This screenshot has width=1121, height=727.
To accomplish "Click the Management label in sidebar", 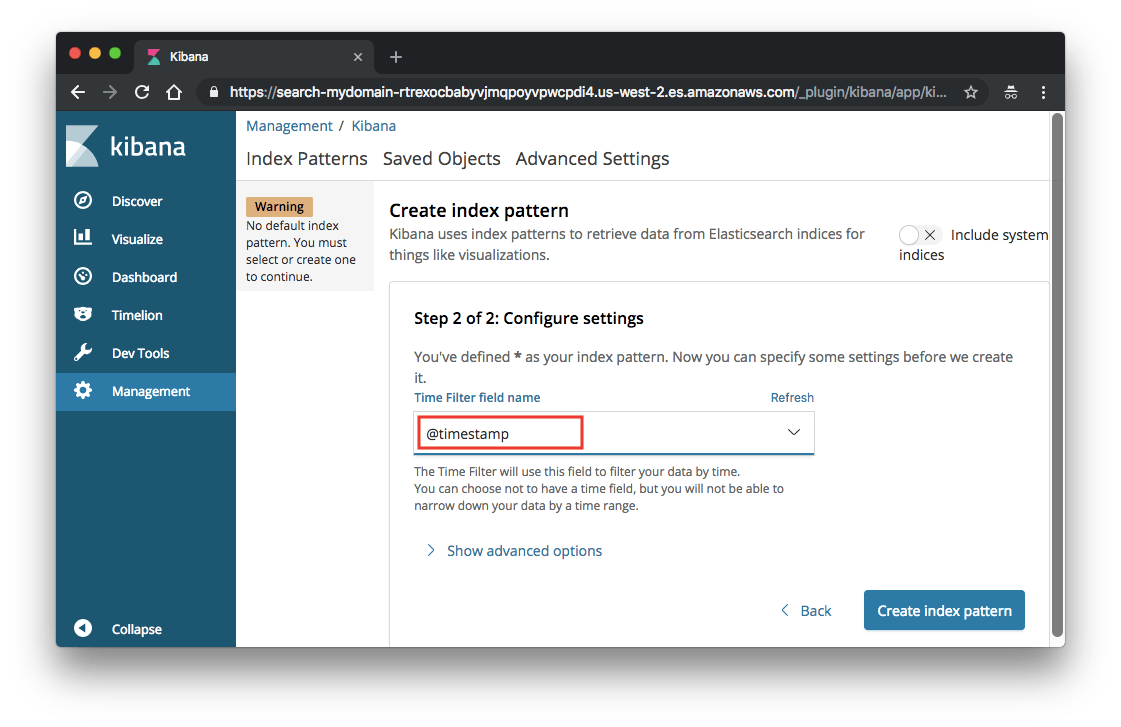I will [x=151, y=391].
